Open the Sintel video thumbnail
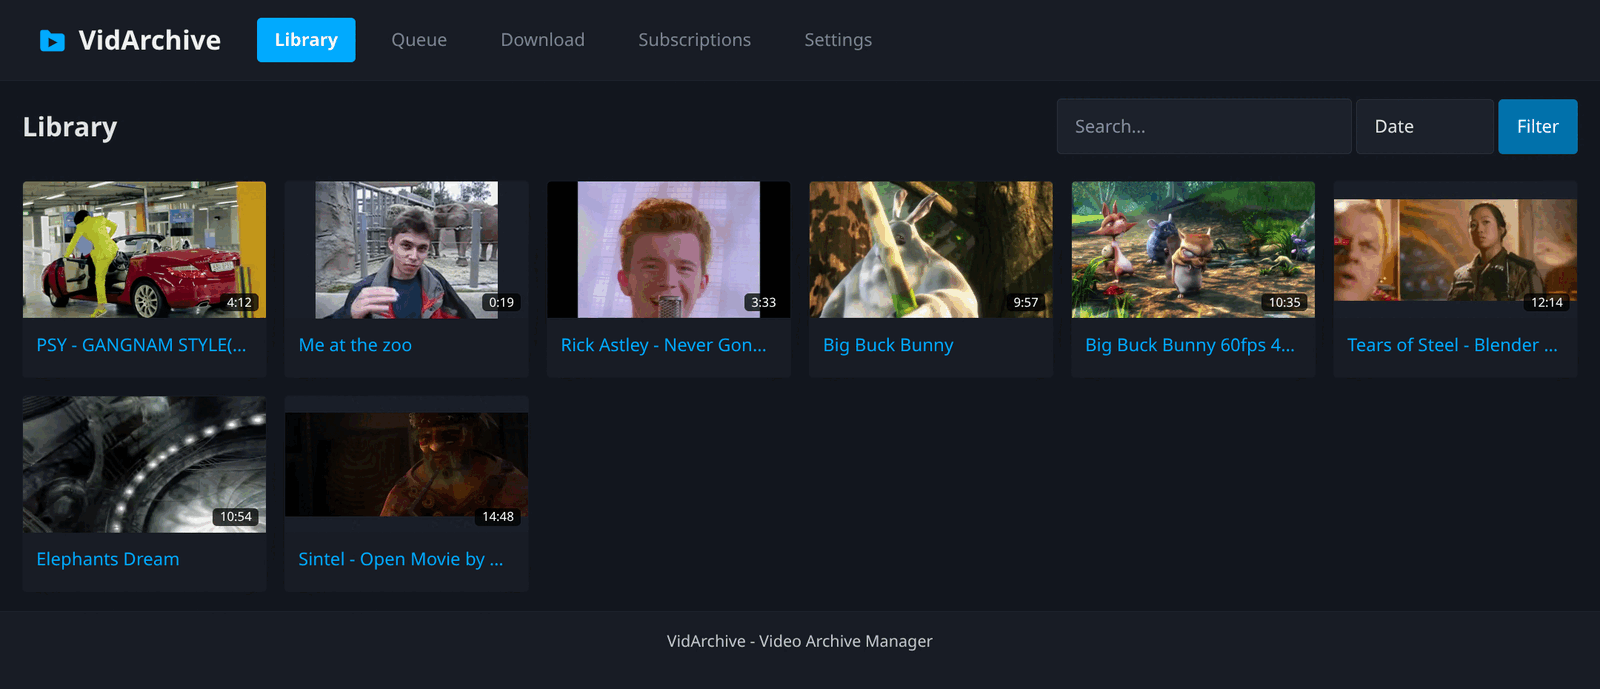The image size is (1600, 689). pos(407,464)
